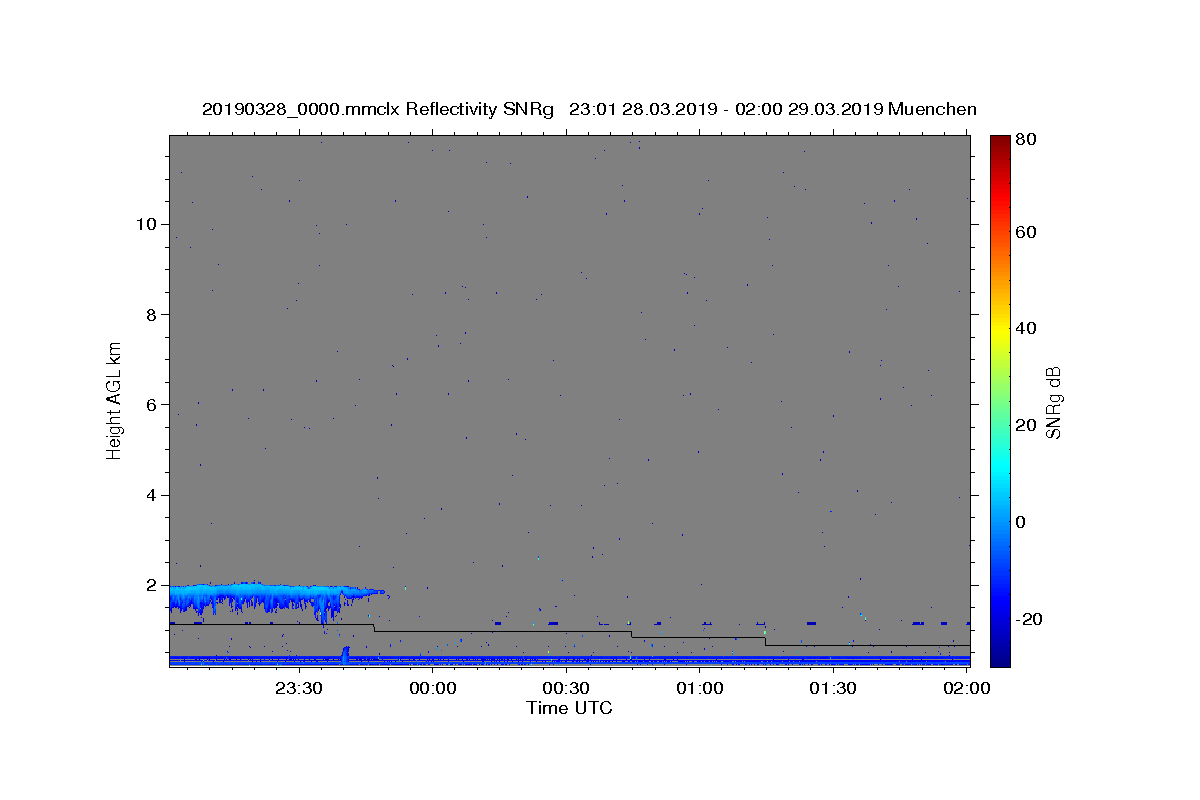This screenshot has height=800, width=1200.
Task: Click the 00:30 time tick label
Action: pyautogui.click(x=566, y=689)
